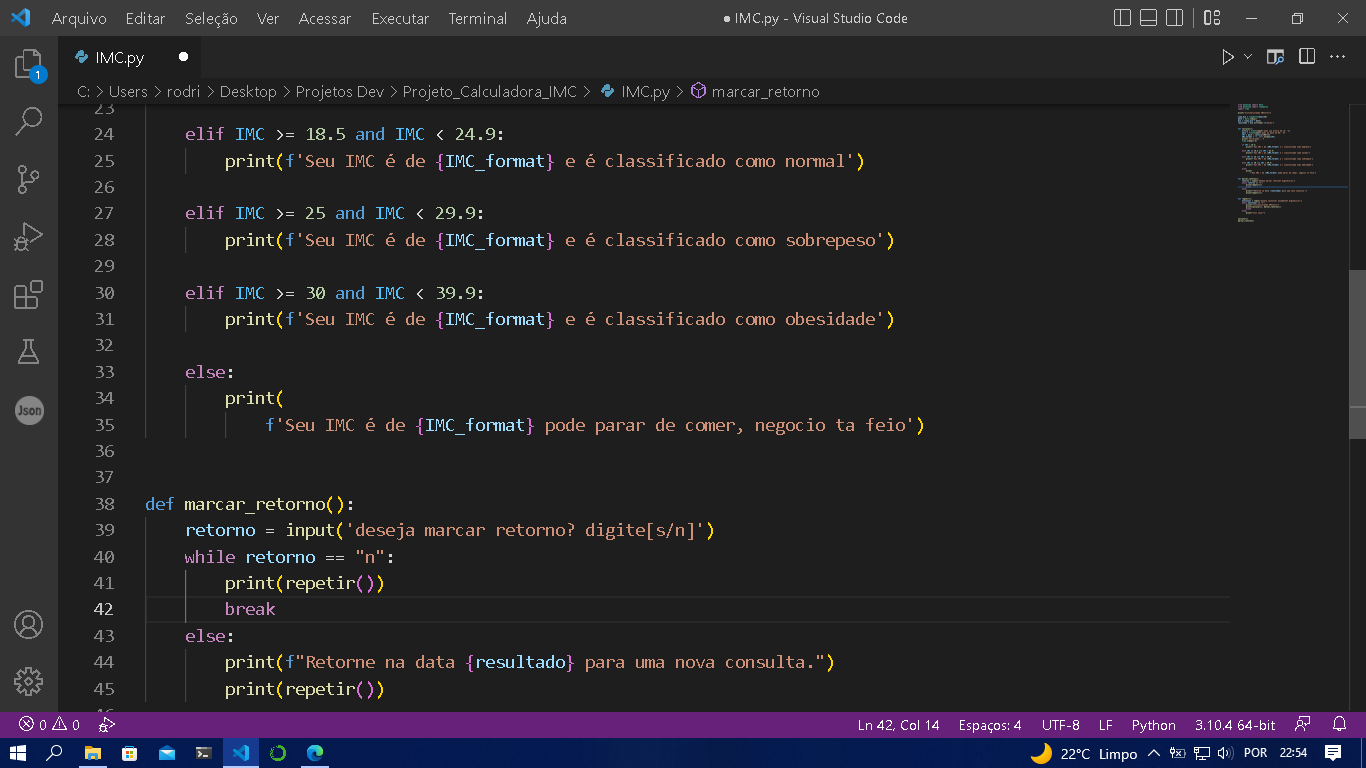Open the Executar menu
The image size is (1366, 768).
(x=400, y=18)
